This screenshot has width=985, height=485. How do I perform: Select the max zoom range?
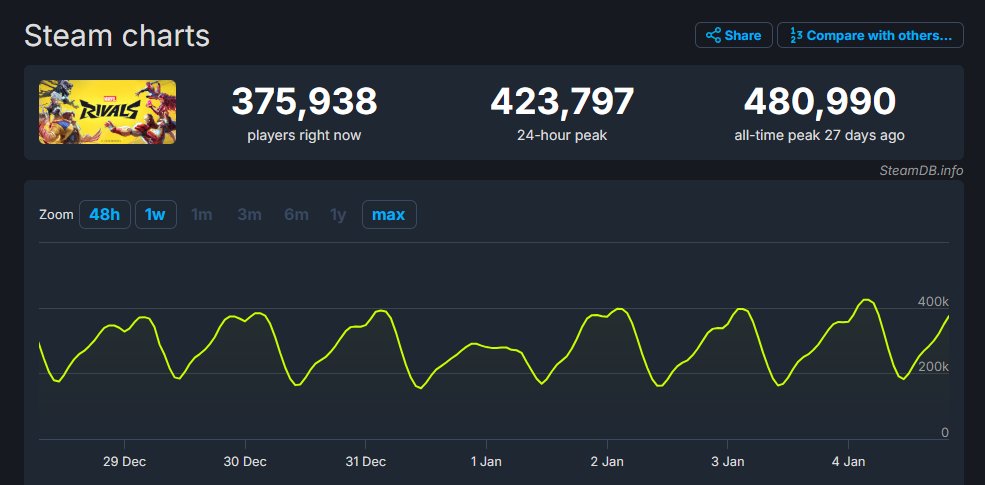(x=389, y=215)
